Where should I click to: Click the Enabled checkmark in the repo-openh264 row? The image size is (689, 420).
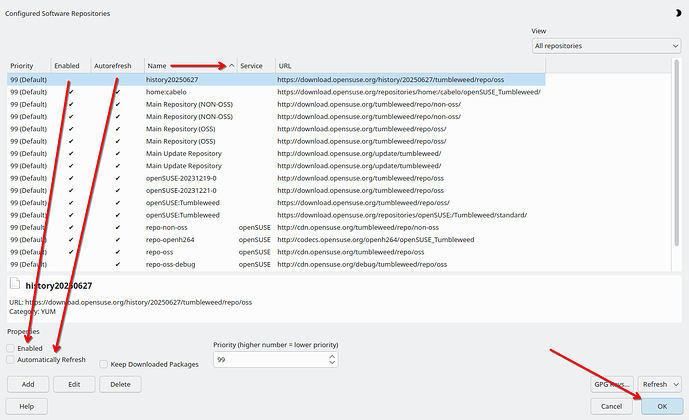pyautogui.click(x=71, y=239)
